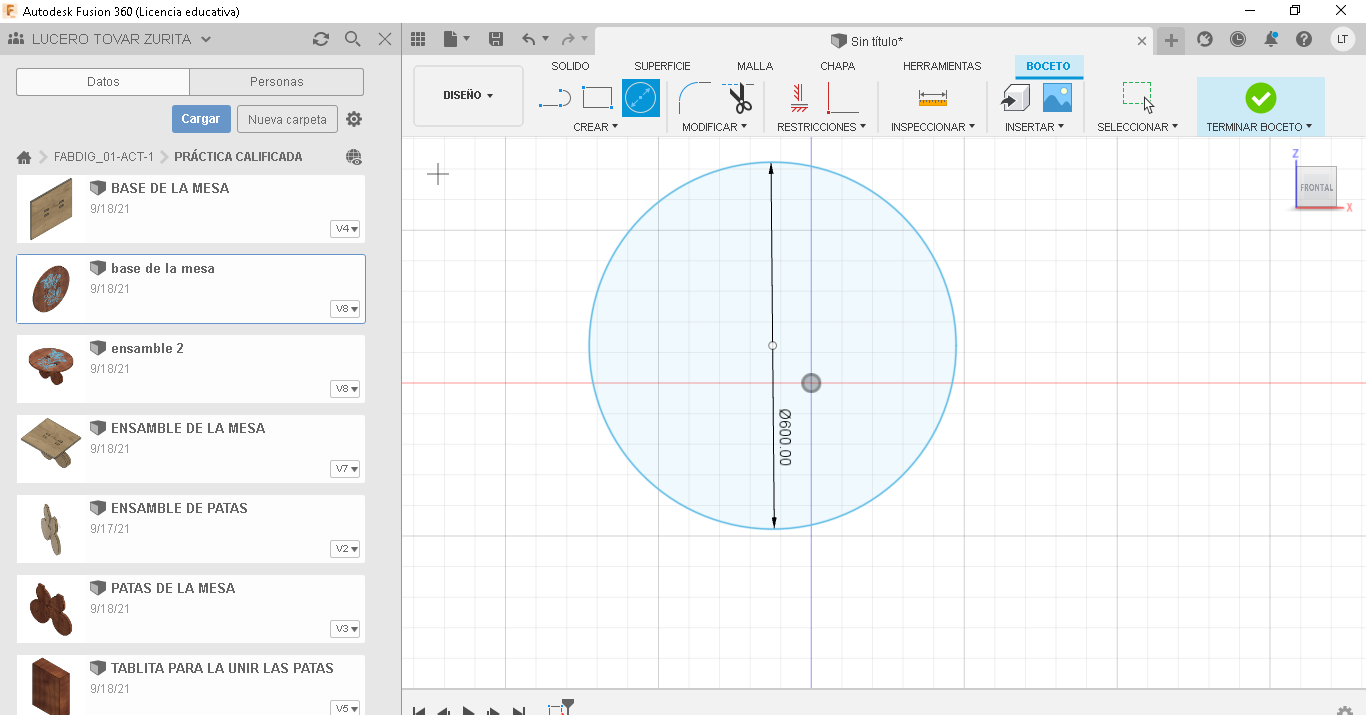
Task: Close the Sin título document tab
Action: tap(1142, 41)
